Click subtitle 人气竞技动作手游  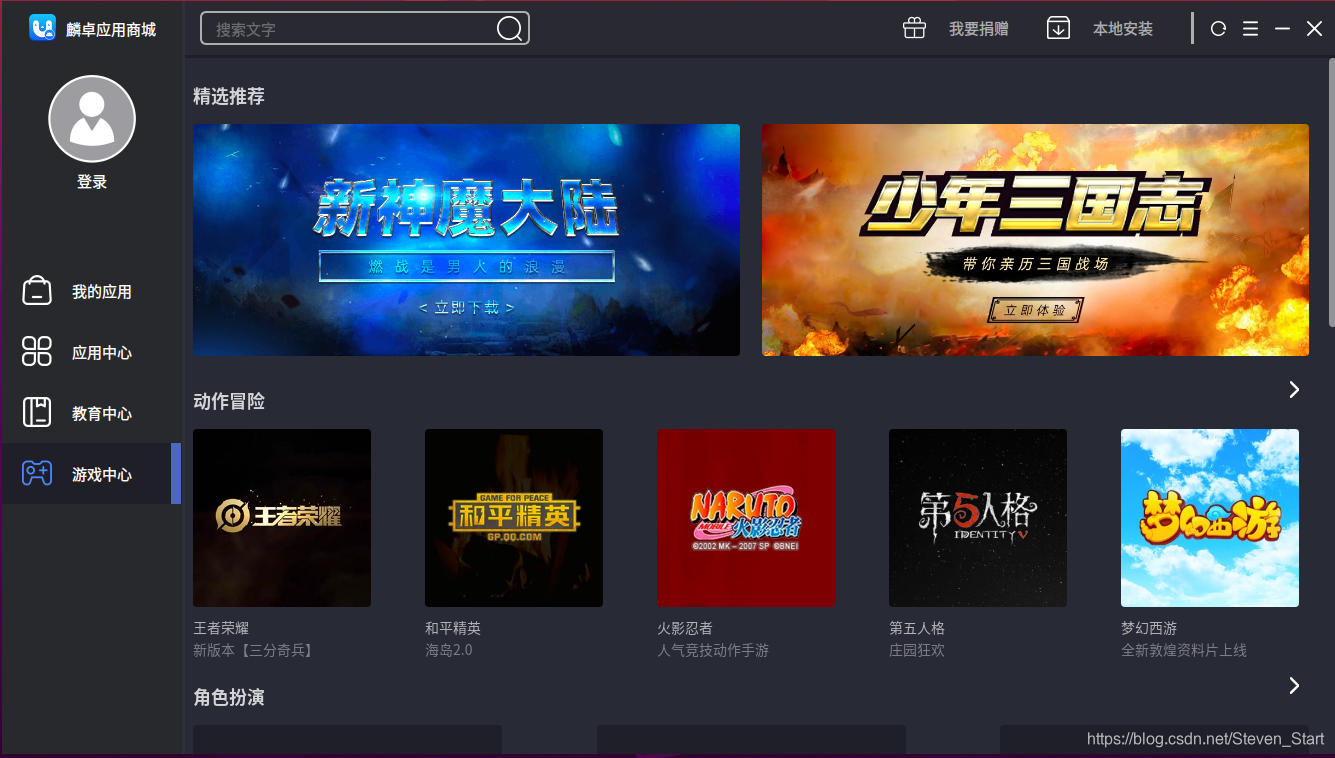point(713,650)
